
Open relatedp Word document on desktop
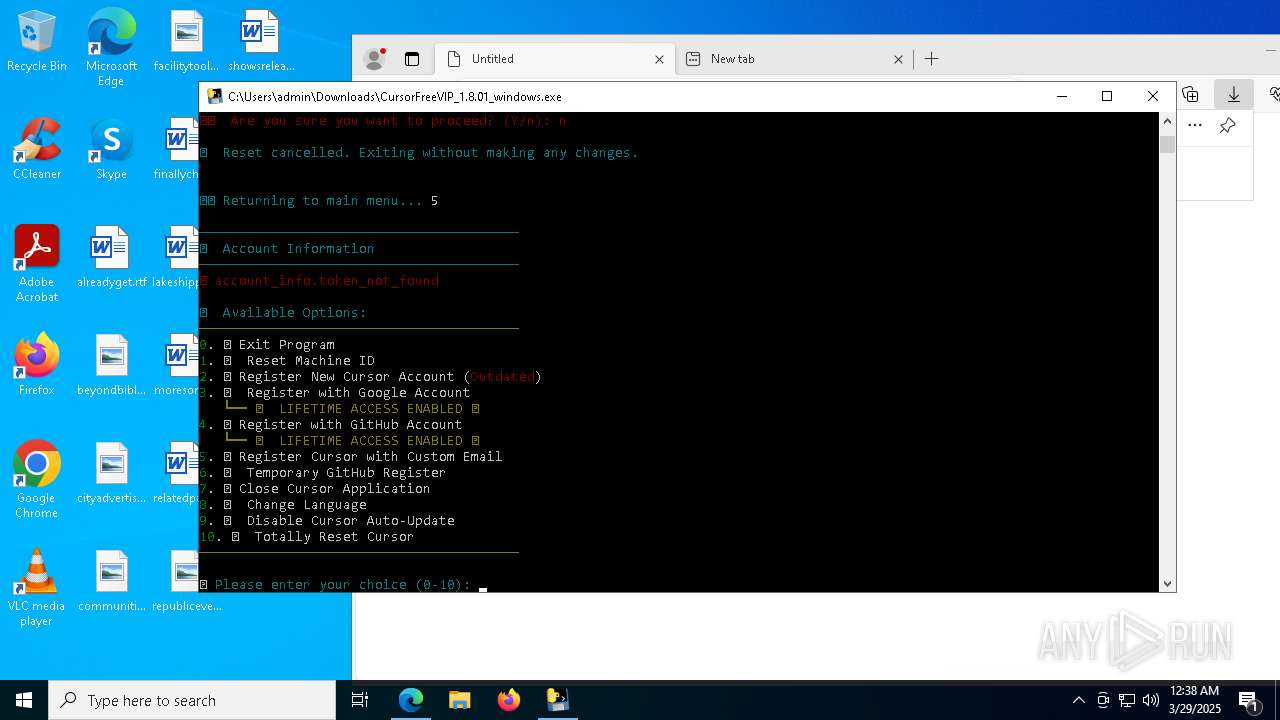coord(176,473)
